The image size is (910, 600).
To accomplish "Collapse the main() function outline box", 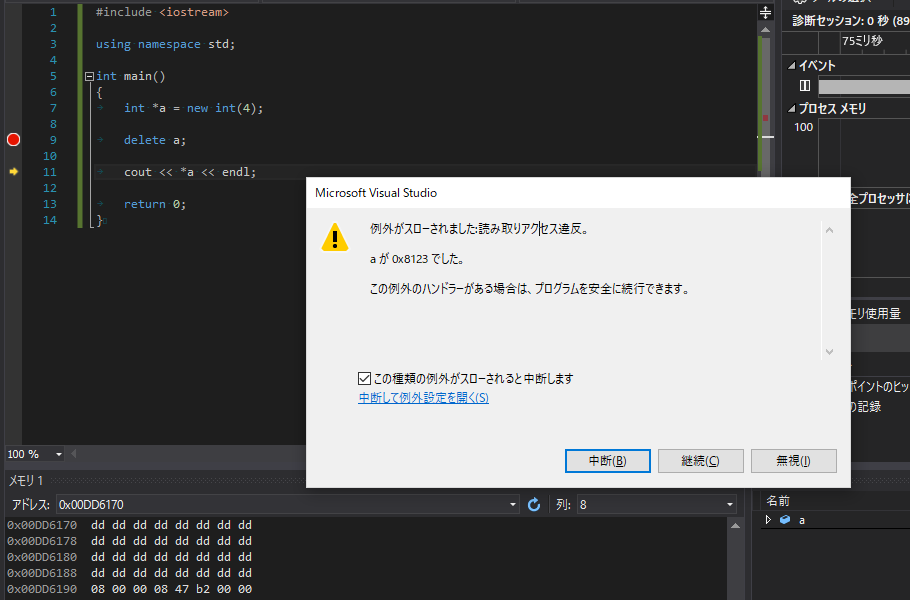I will [x=89, y=76].
